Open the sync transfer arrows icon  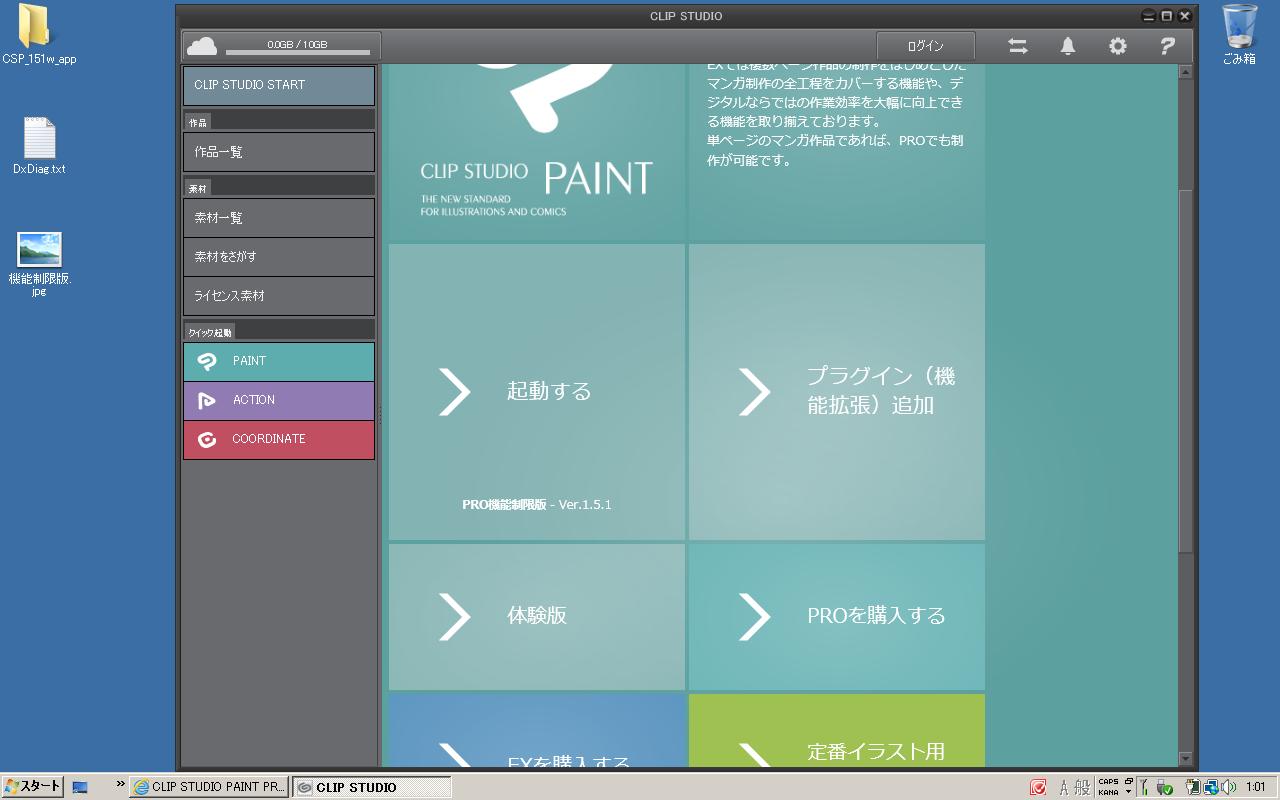1017,46
